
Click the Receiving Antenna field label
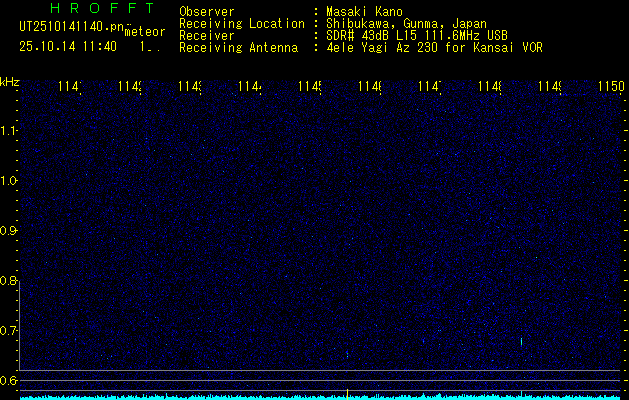pos(238,47)
